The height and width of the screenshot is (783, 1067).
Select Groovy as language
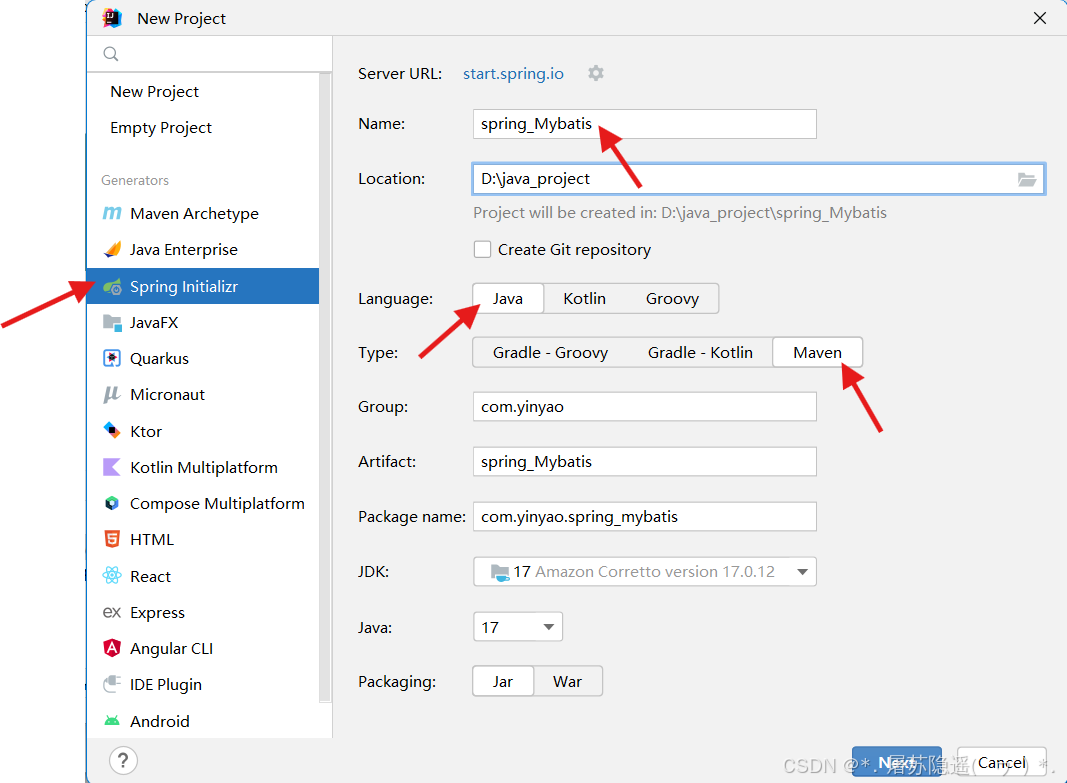tap(672, 299)
